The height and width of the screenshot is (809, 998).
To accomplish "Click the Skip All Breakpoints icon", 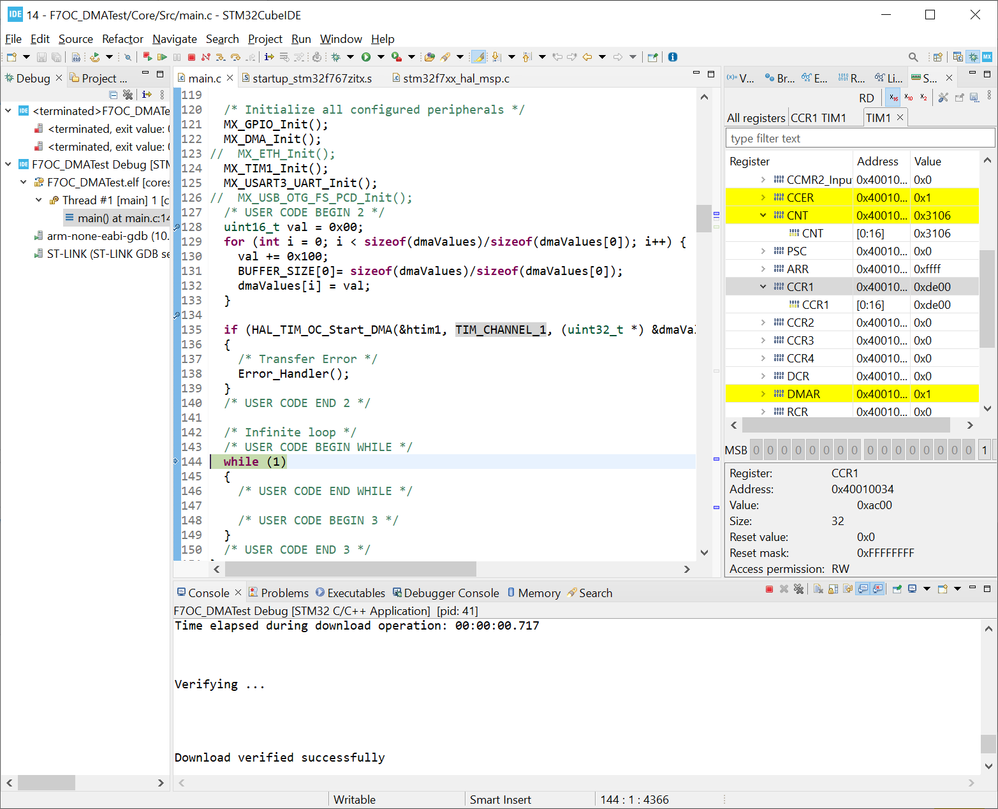I will point(128,57).
